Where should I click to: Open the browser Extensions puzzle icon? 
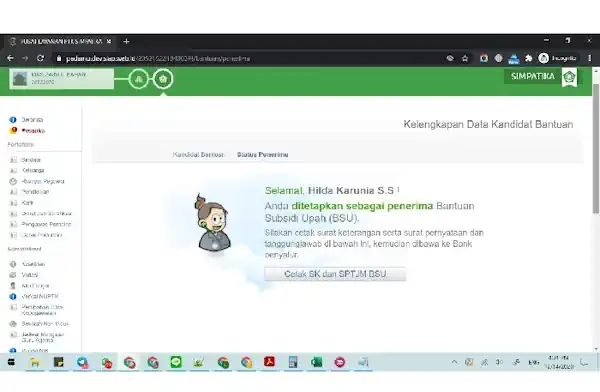[x=528, y=58]
